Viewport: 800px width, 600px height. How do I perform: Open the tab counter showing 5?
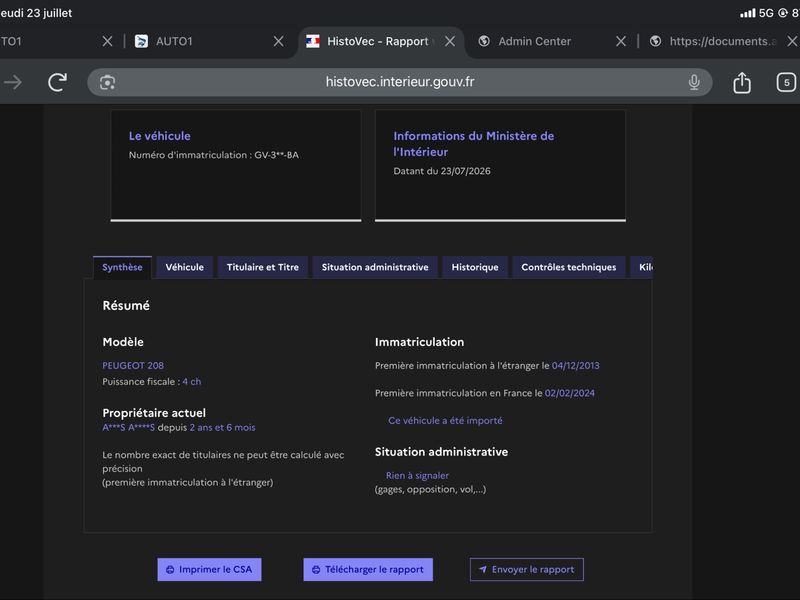tap(786, 82)
